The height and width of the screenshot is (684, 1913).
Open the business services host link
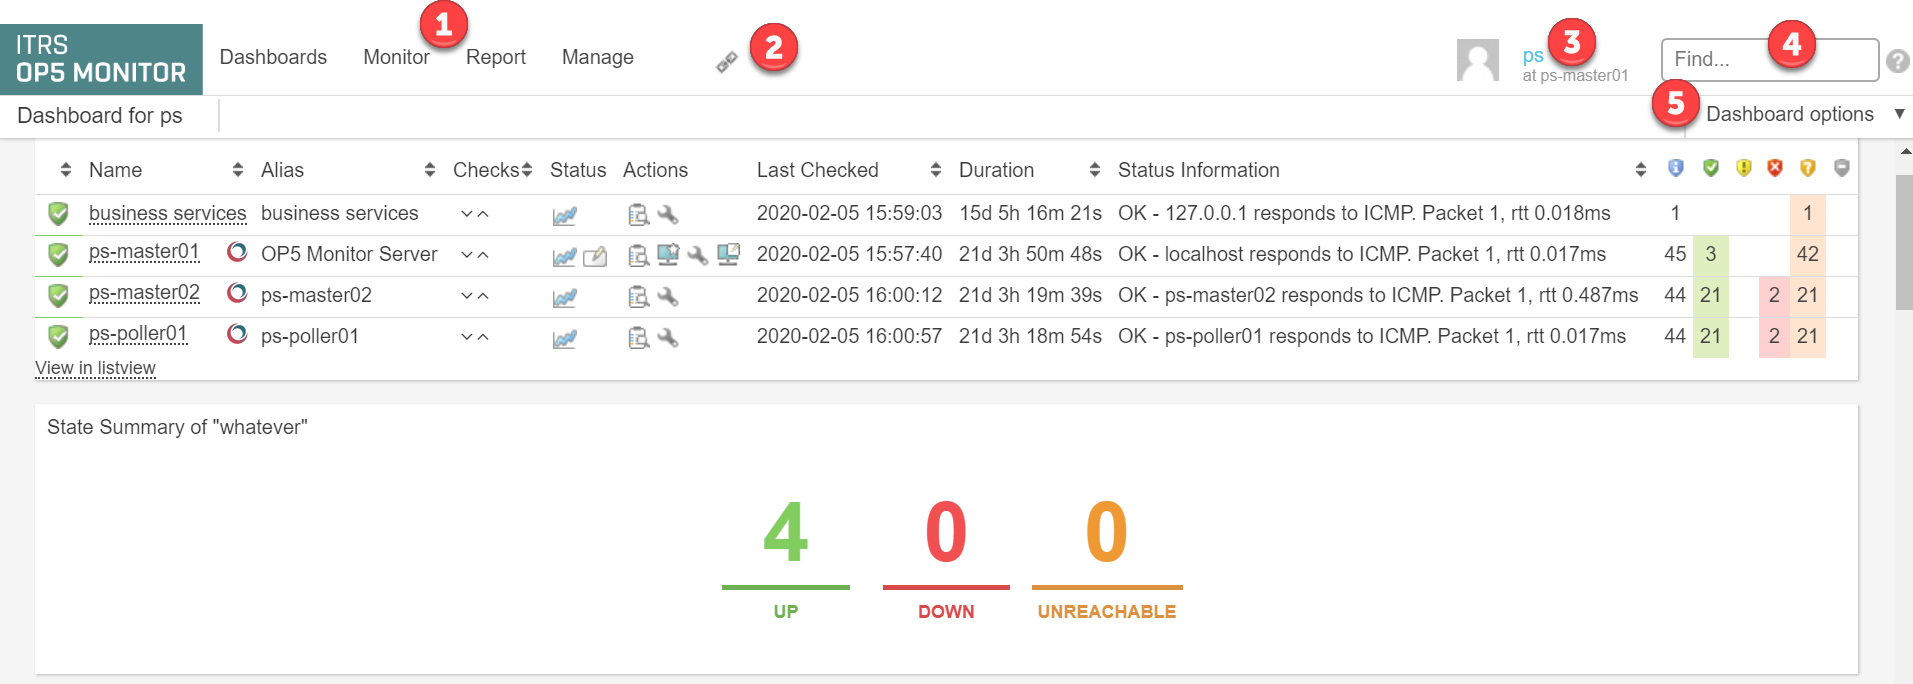coord(167,213)
